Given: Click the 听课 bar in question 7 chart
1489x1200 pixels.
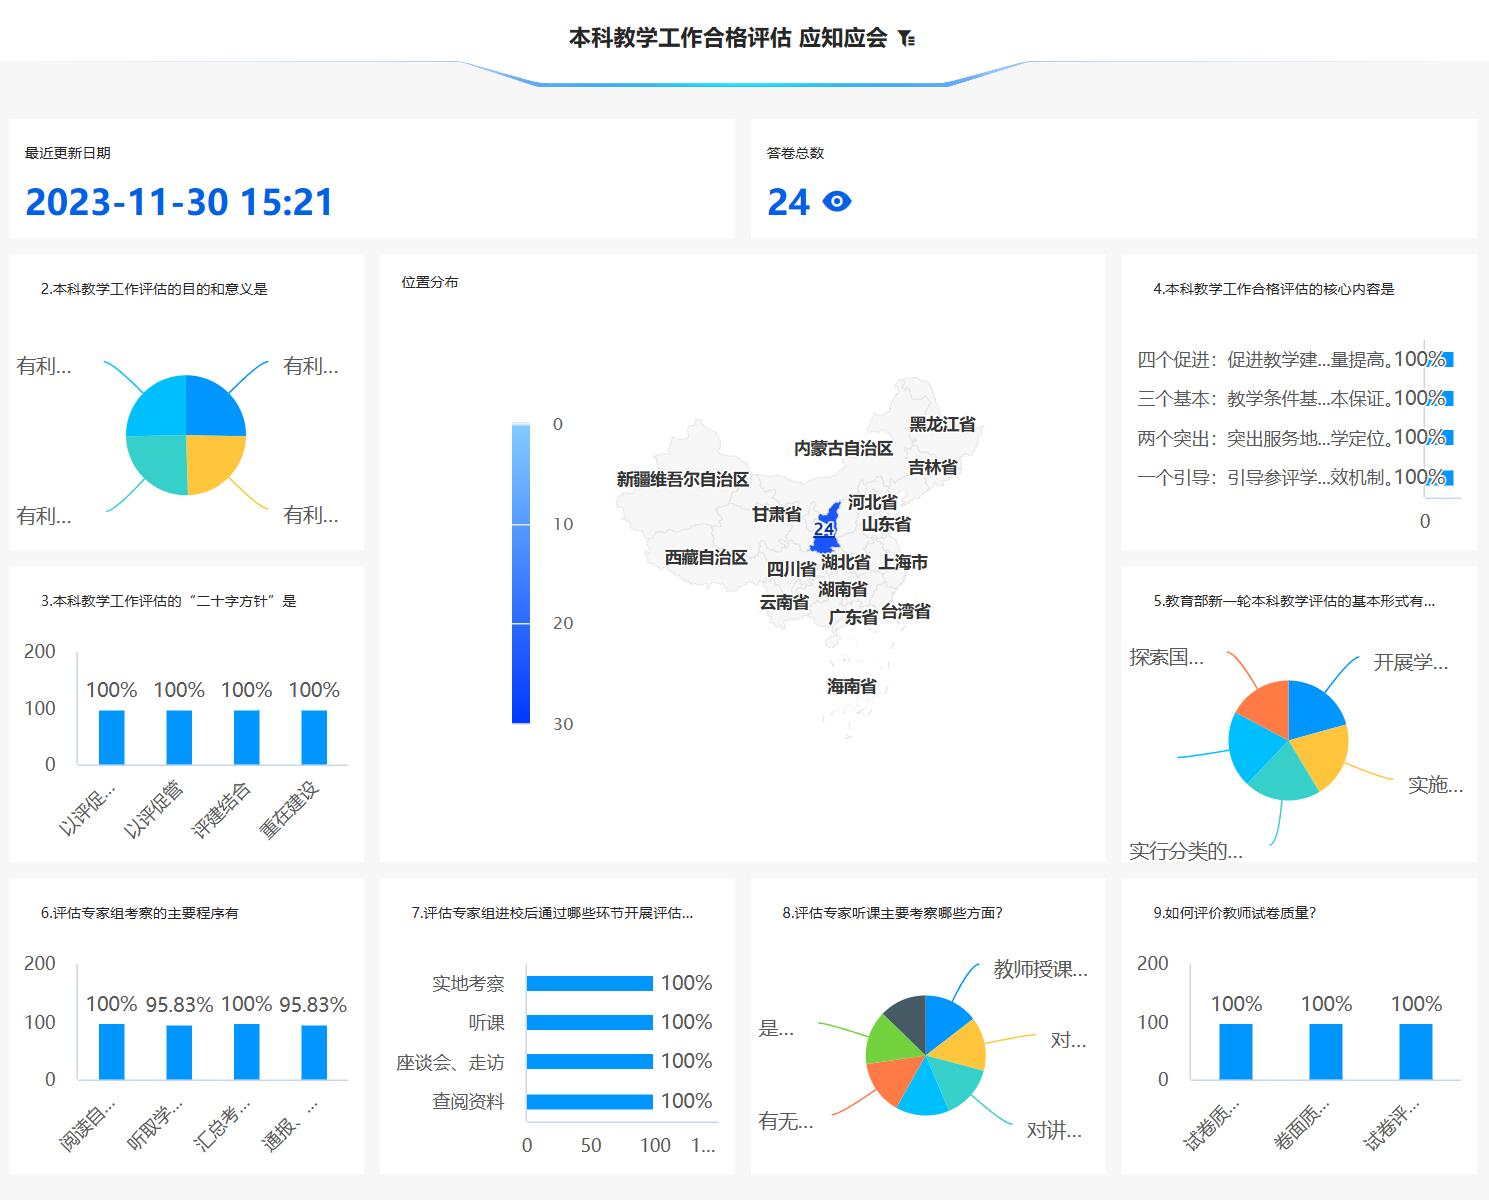Looking at the screenshot, I should (589, 1022).
